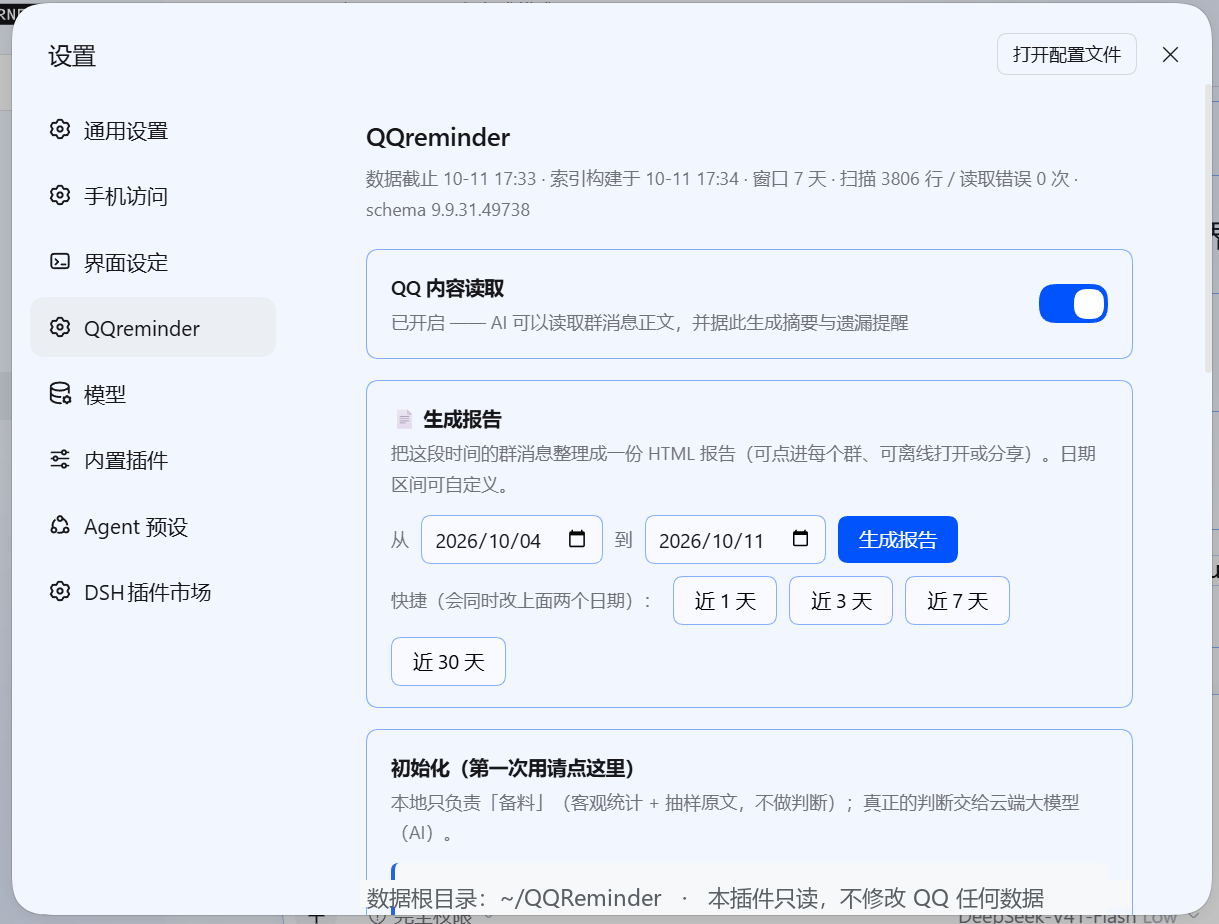Click the gear icon beside DSH插件市场
This screenshot has height=924, width=1219.
coord(60,592)
